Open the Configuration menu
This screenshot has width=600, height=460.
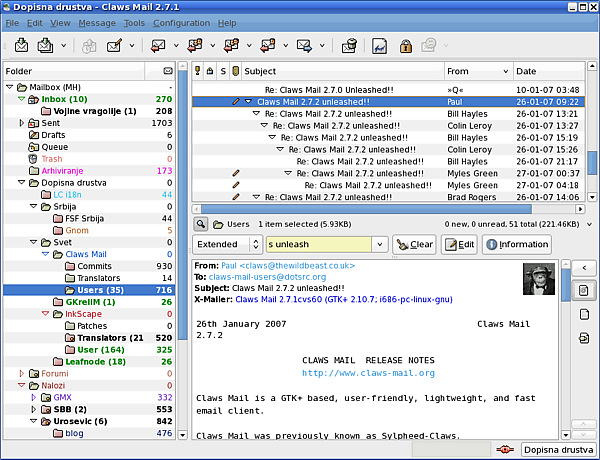pos(181,22)
